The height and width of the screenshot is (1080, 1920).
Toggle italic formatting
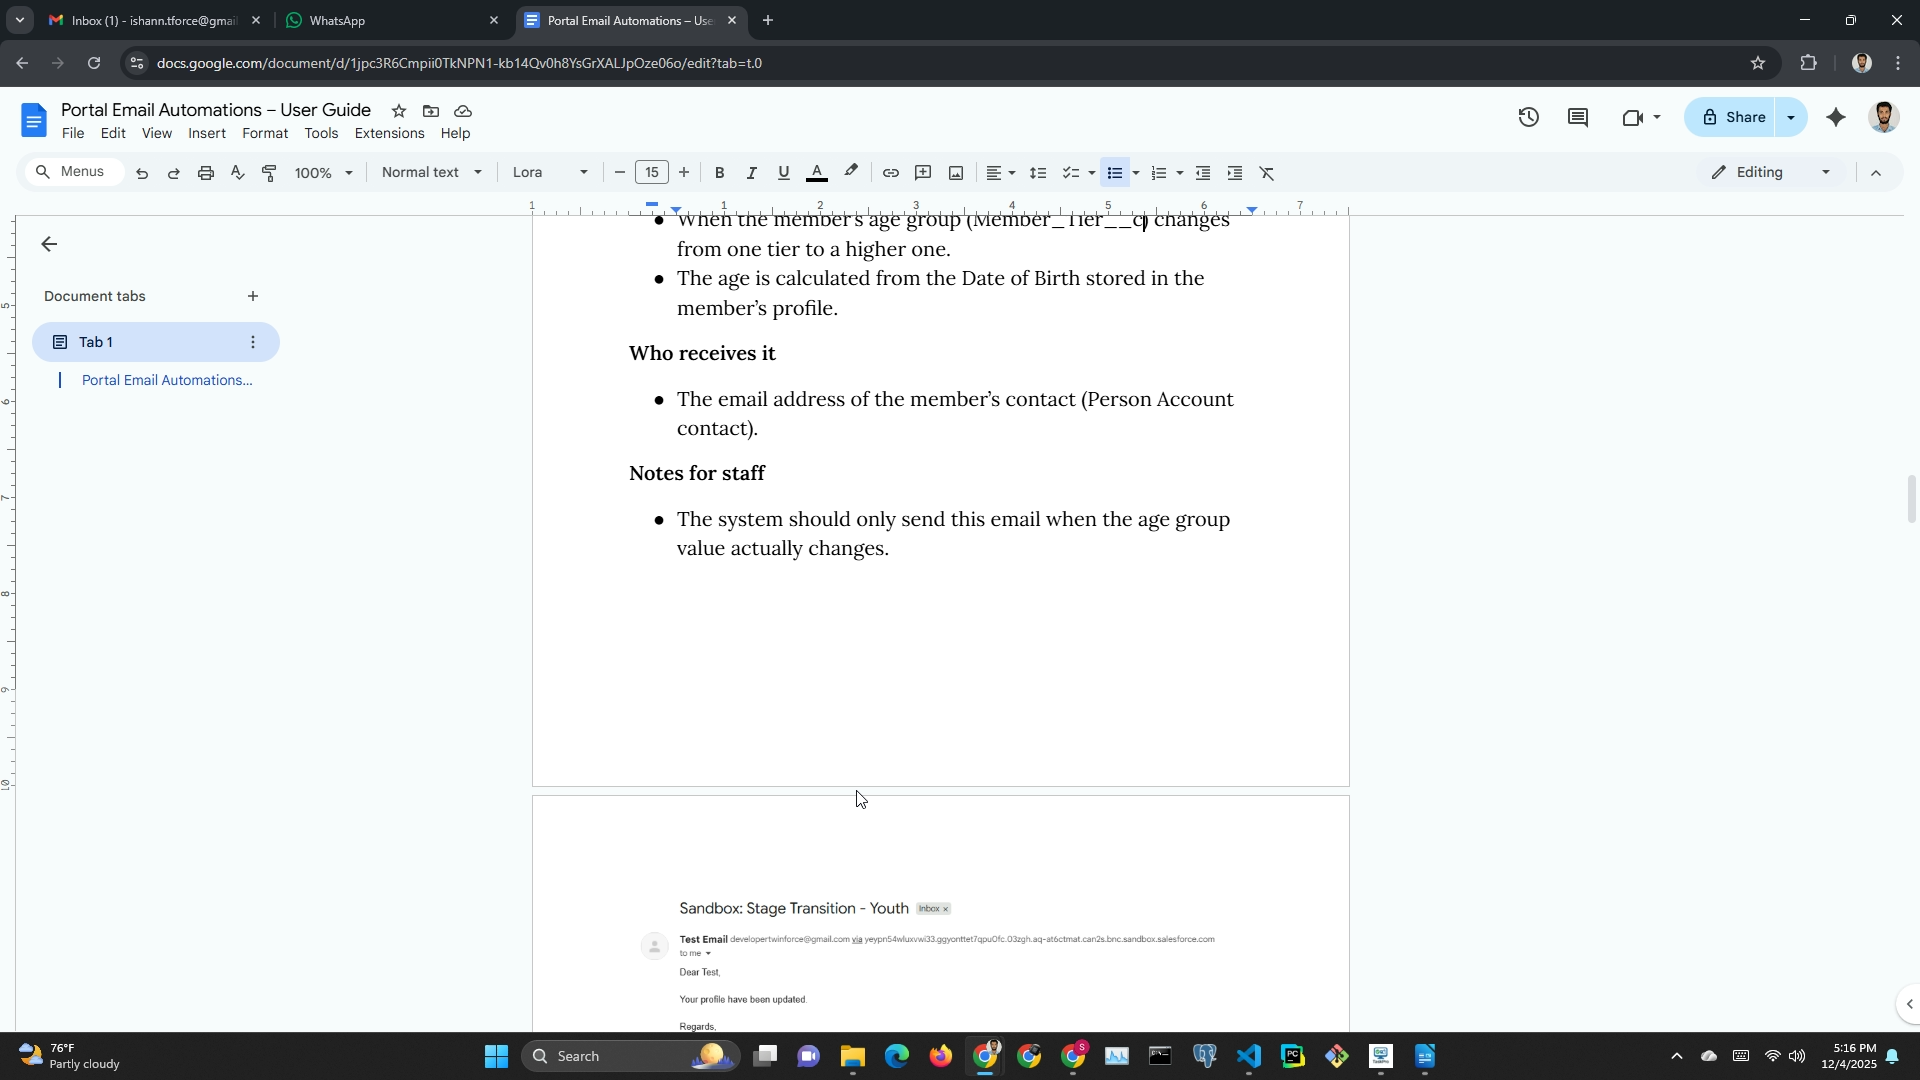coord(751,173)
